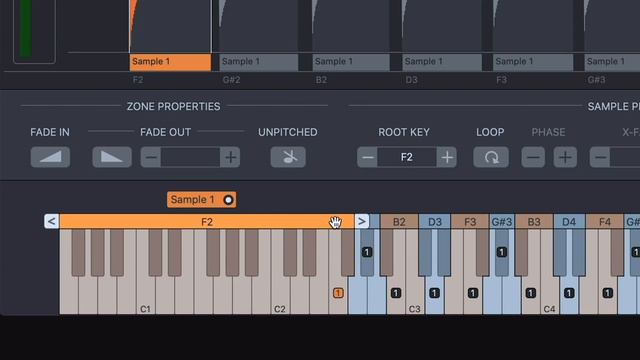Image resolution: width=640 pixels, height=360 pixels.
Task: Select Sample 1 block at D3
Action: (442, 62)
